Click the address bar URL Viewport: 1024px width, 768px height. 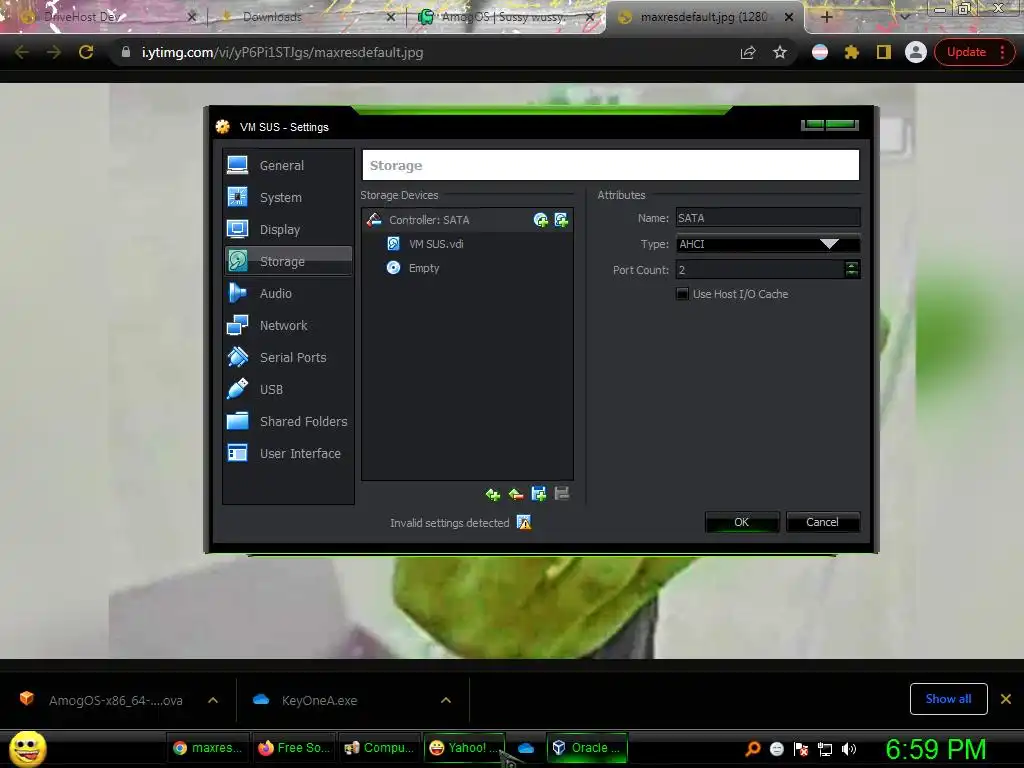(283, 52)
